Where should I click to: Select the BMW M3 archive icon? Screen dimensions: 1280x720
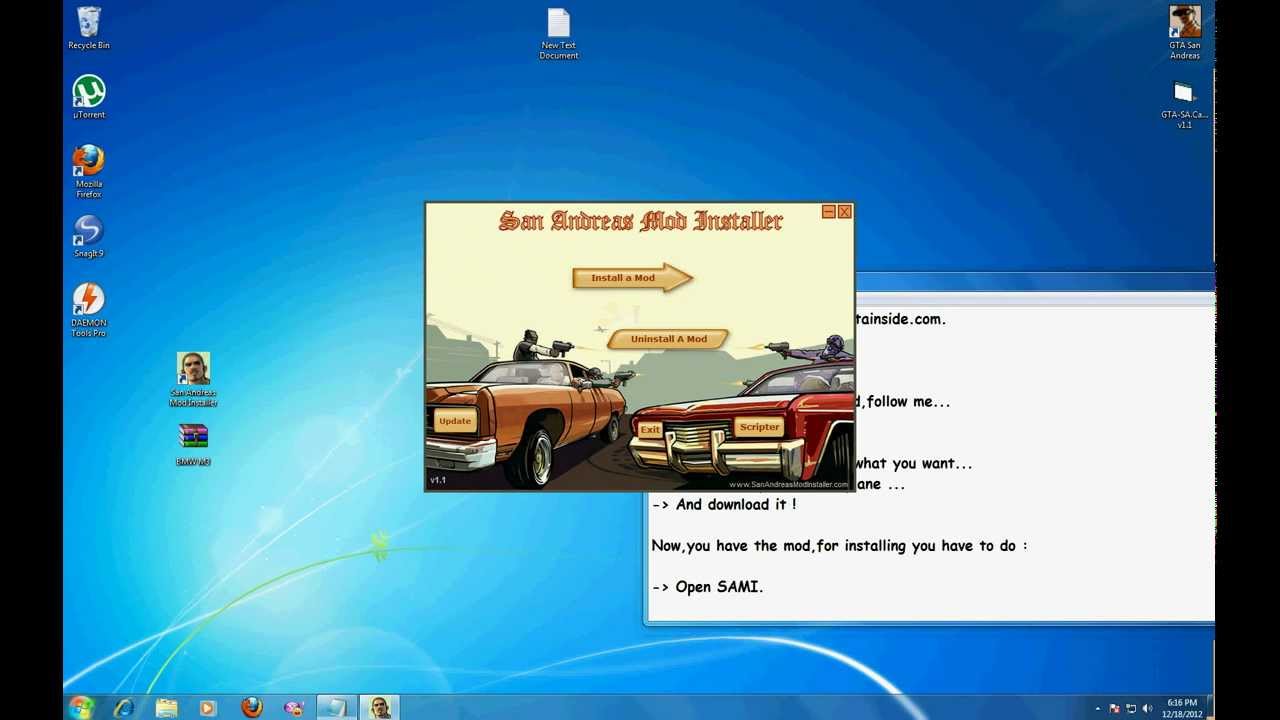pos(193,445)
